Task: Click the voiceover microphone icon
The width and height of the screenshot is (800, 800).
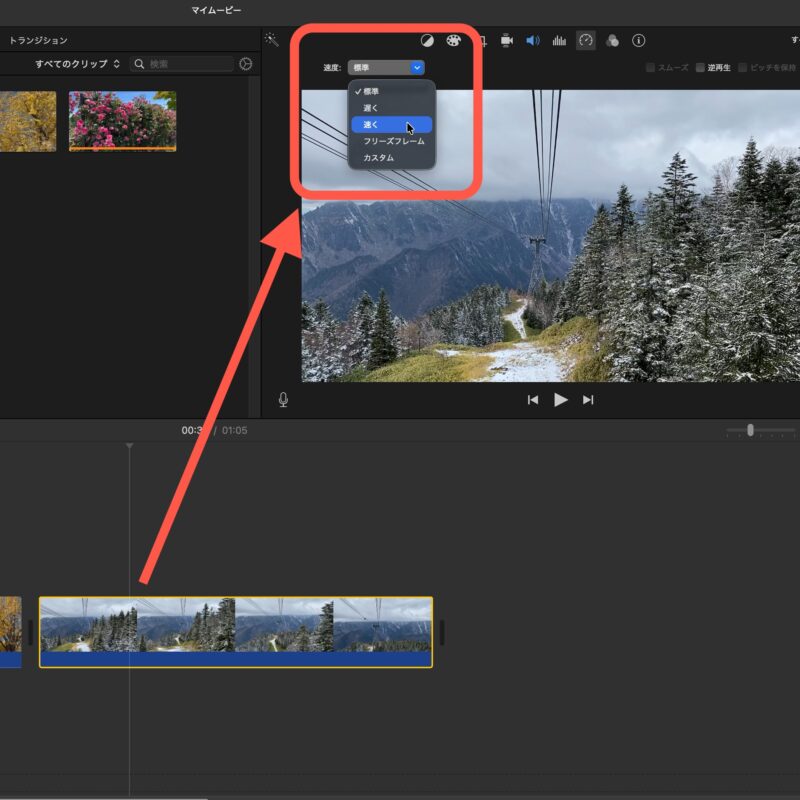Action: pyautogui.click(x=283, y=400)
